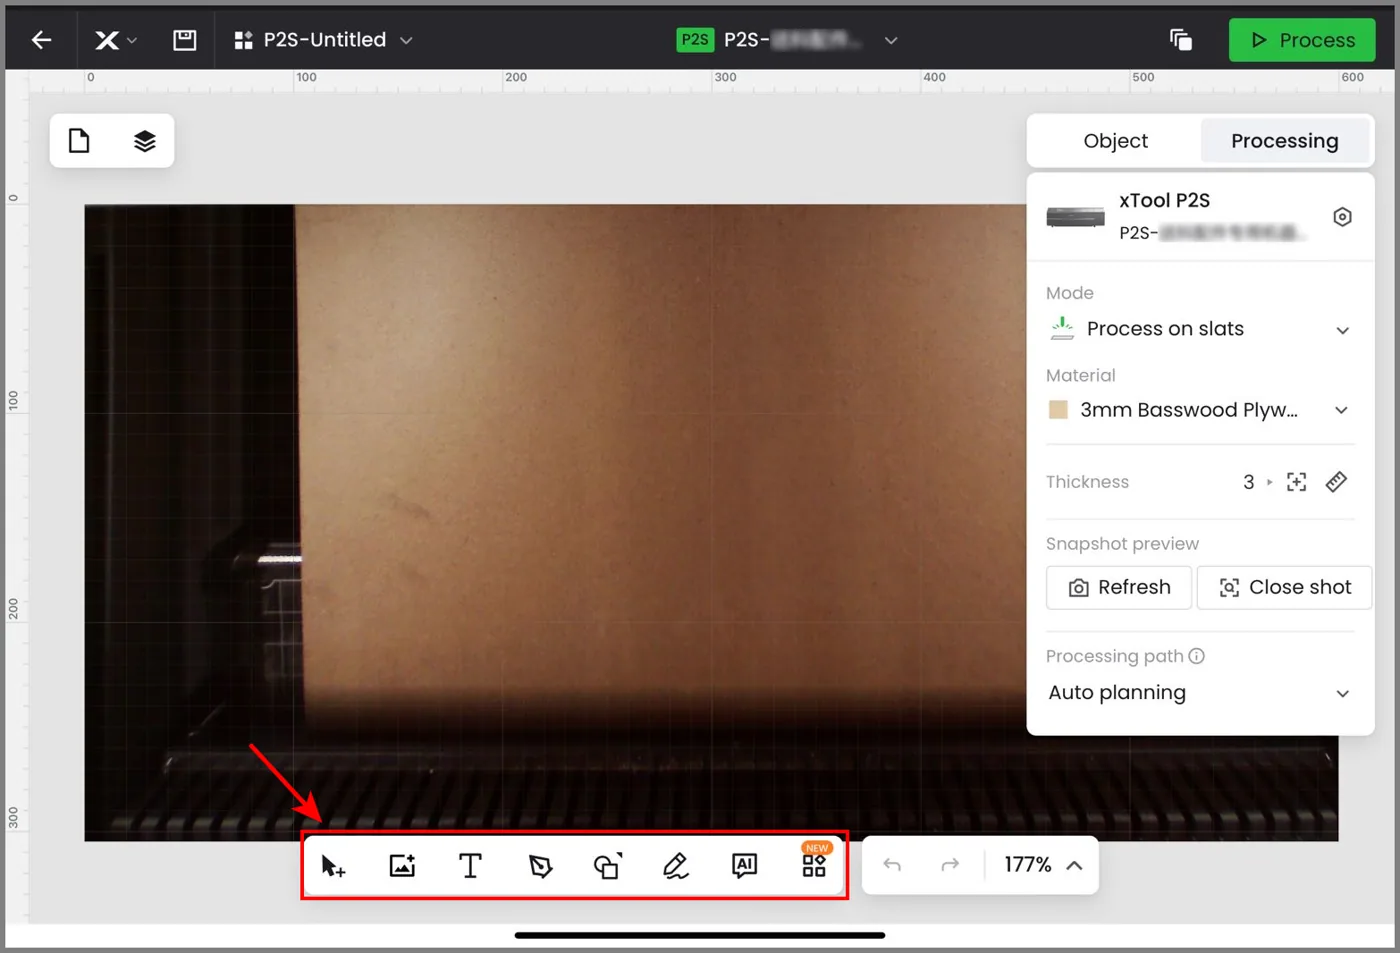Click the ruler measure thickness icon
Viewport: 1400px width, 953px height.
point(1336,482)
